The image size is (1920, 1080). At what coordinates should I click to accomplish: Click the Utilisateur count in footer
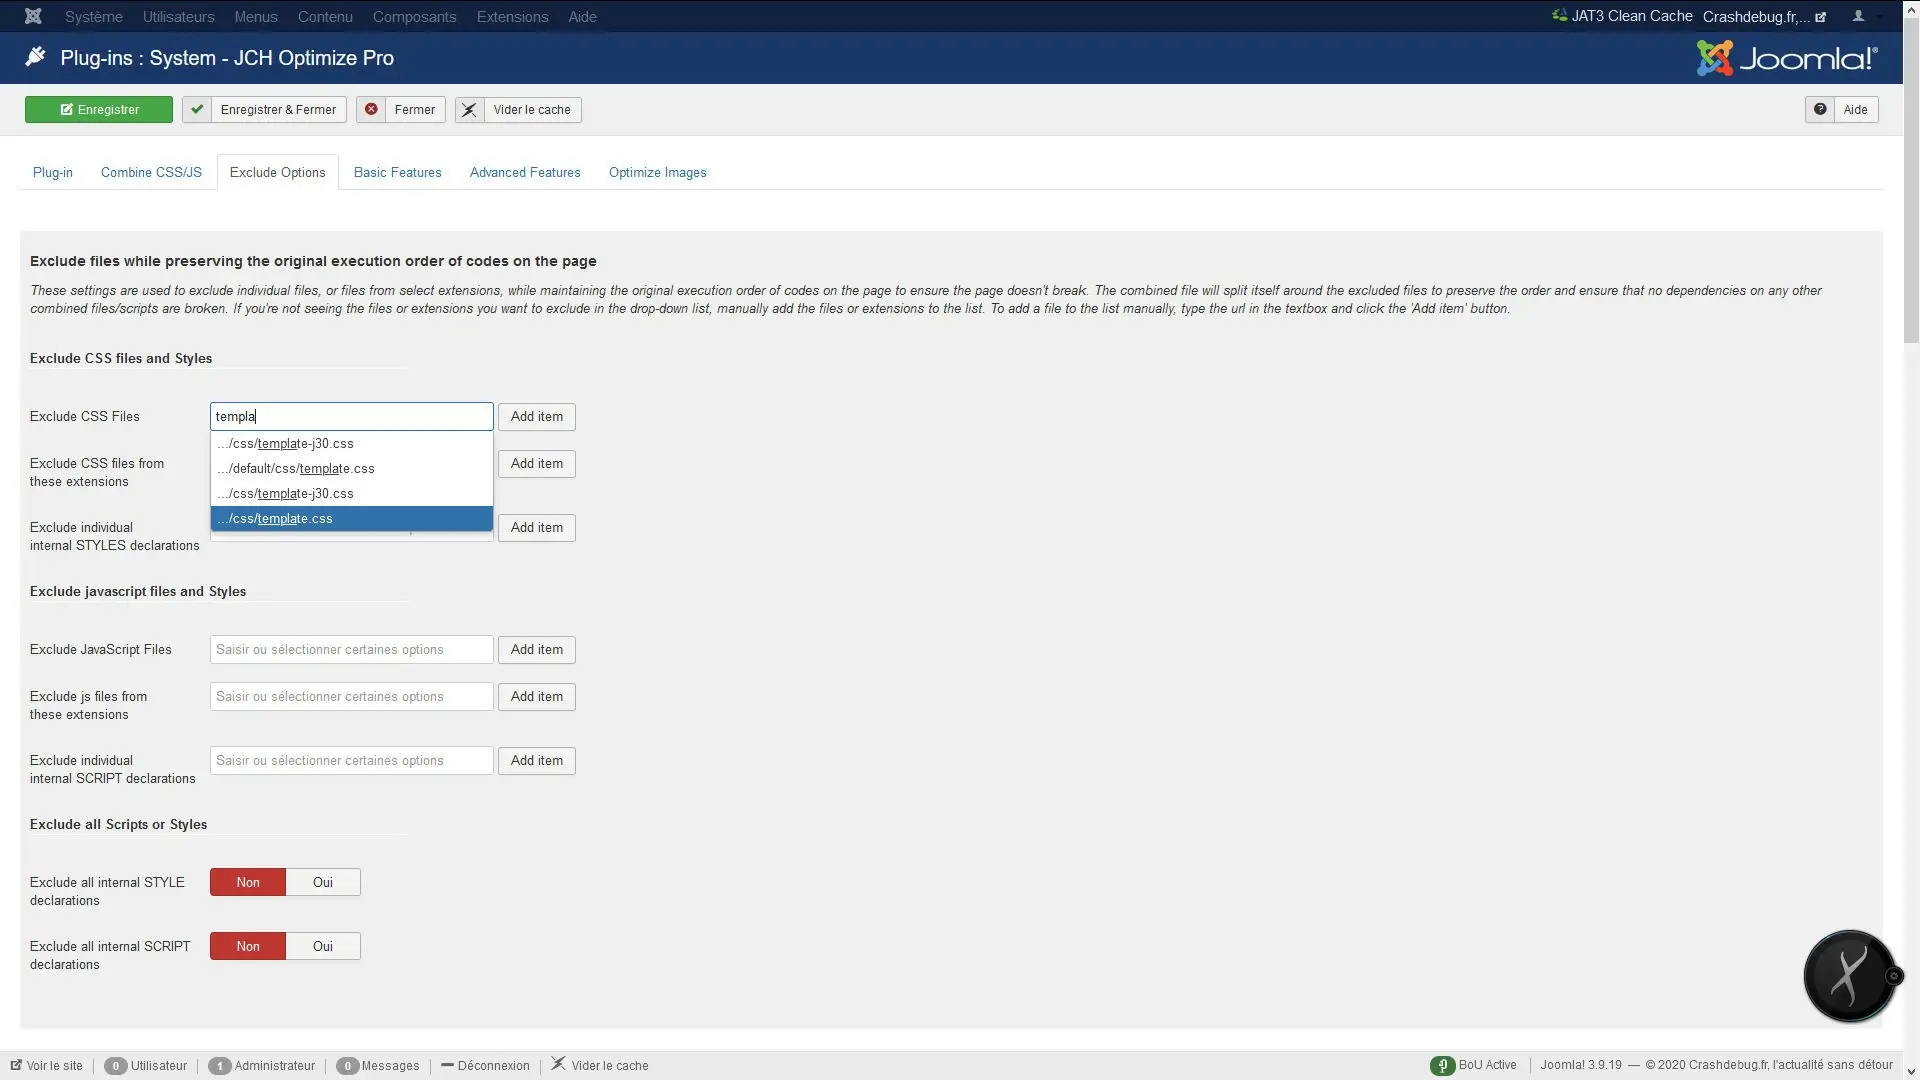click(146, 1065)
